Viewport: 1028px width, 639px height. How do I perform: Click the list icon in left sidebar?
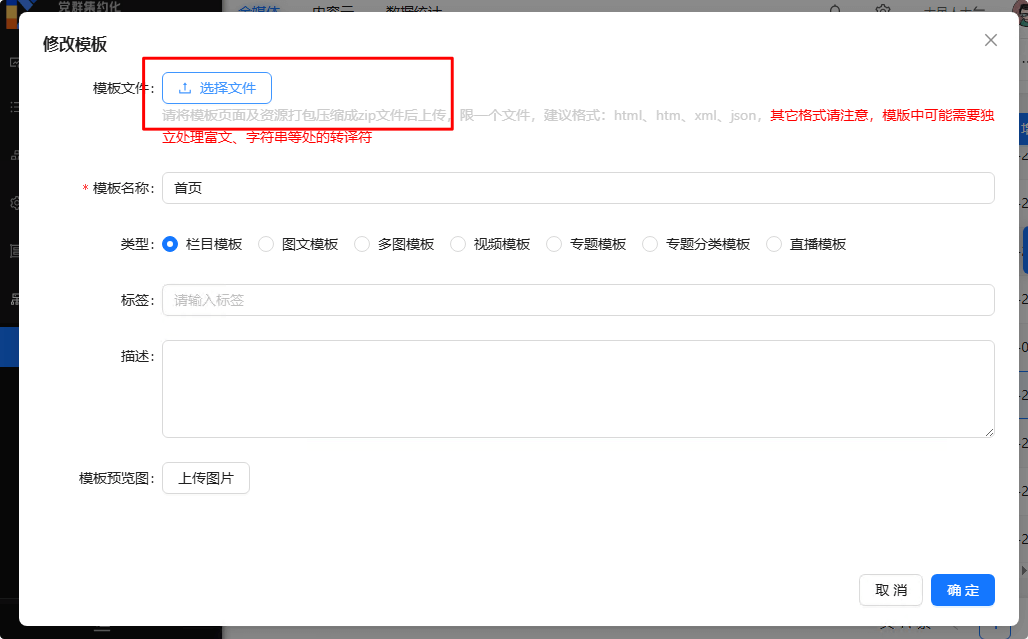coord(14,106)
